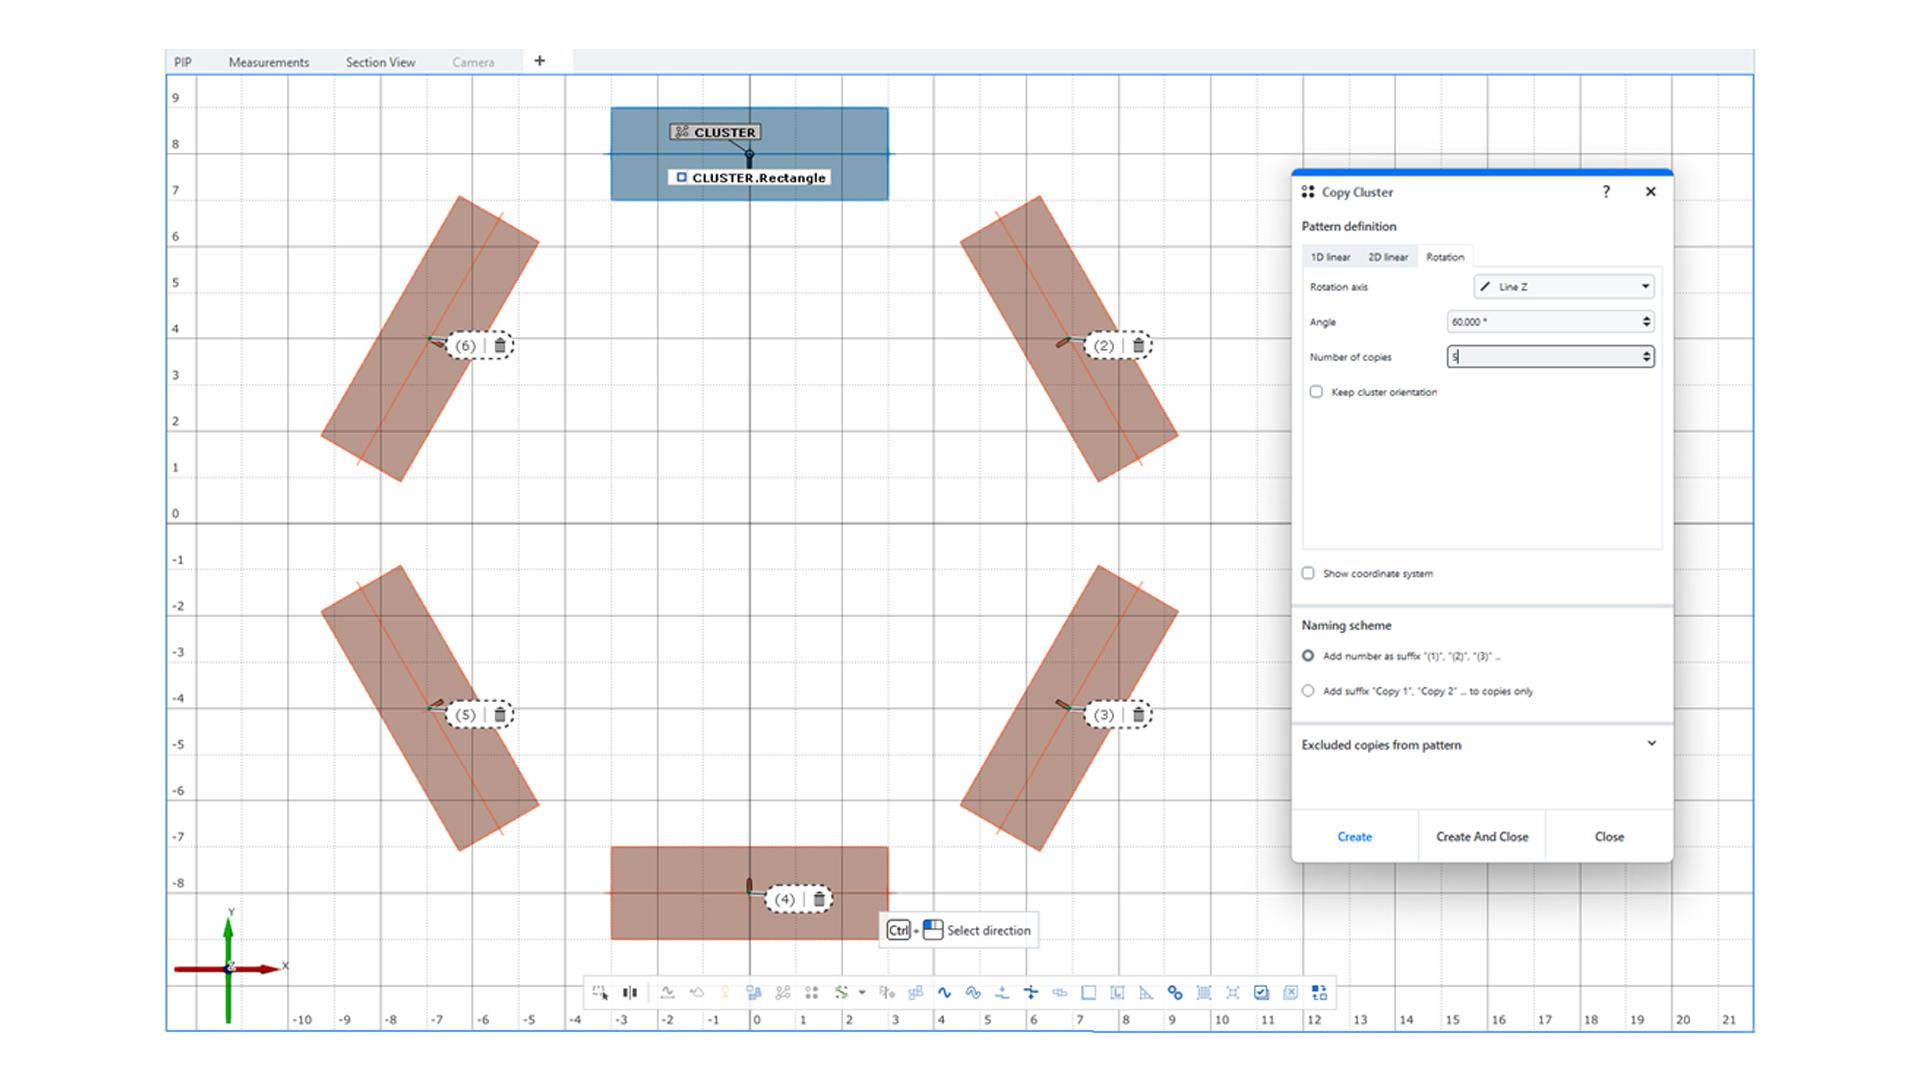The height and width of the screenshot is (1080, 1920).
Task: Click the selection cursor tool in bottom toolbar
Action: pos(600,993)
